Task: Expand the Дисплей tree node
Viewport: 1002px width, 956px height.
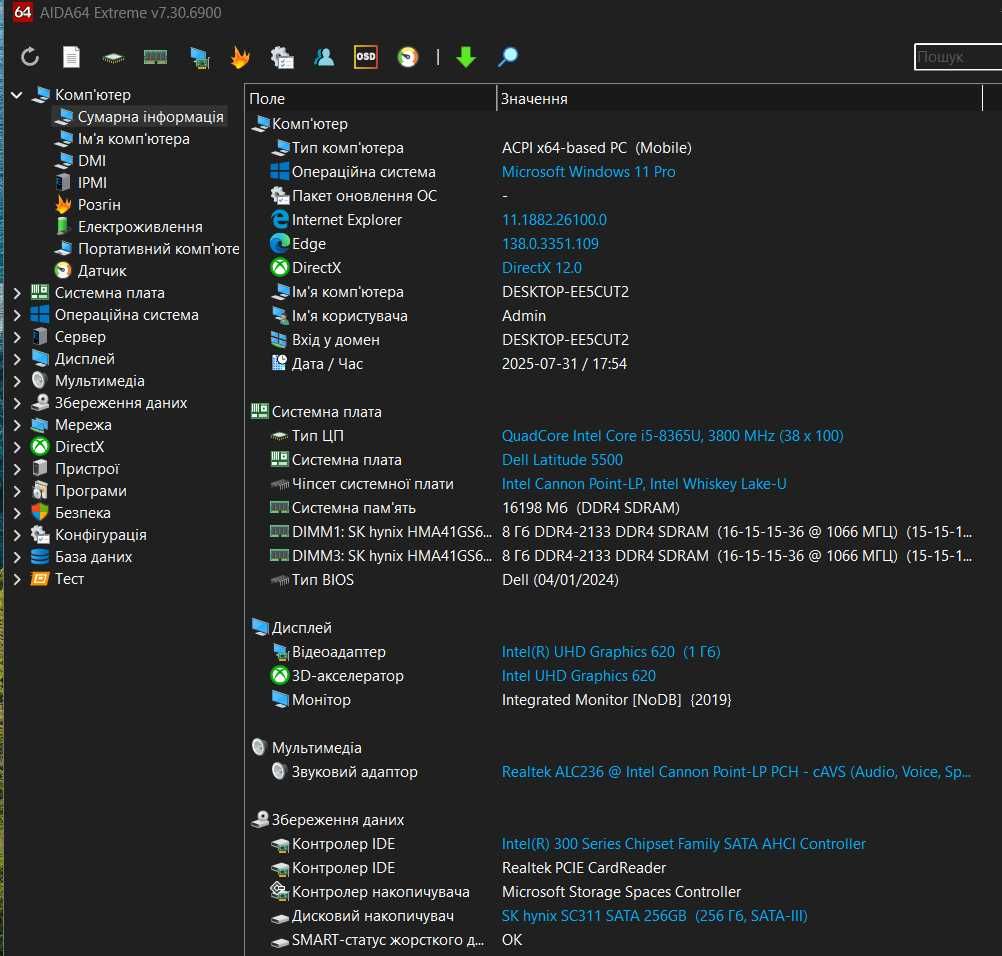Action: [17, 359]
